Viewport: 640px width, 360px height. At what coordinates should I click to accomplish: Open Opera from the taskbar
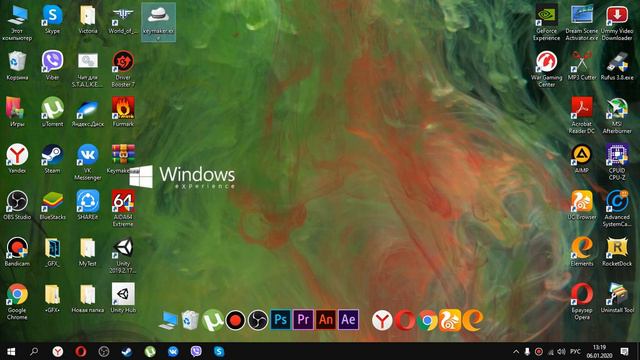81,351
